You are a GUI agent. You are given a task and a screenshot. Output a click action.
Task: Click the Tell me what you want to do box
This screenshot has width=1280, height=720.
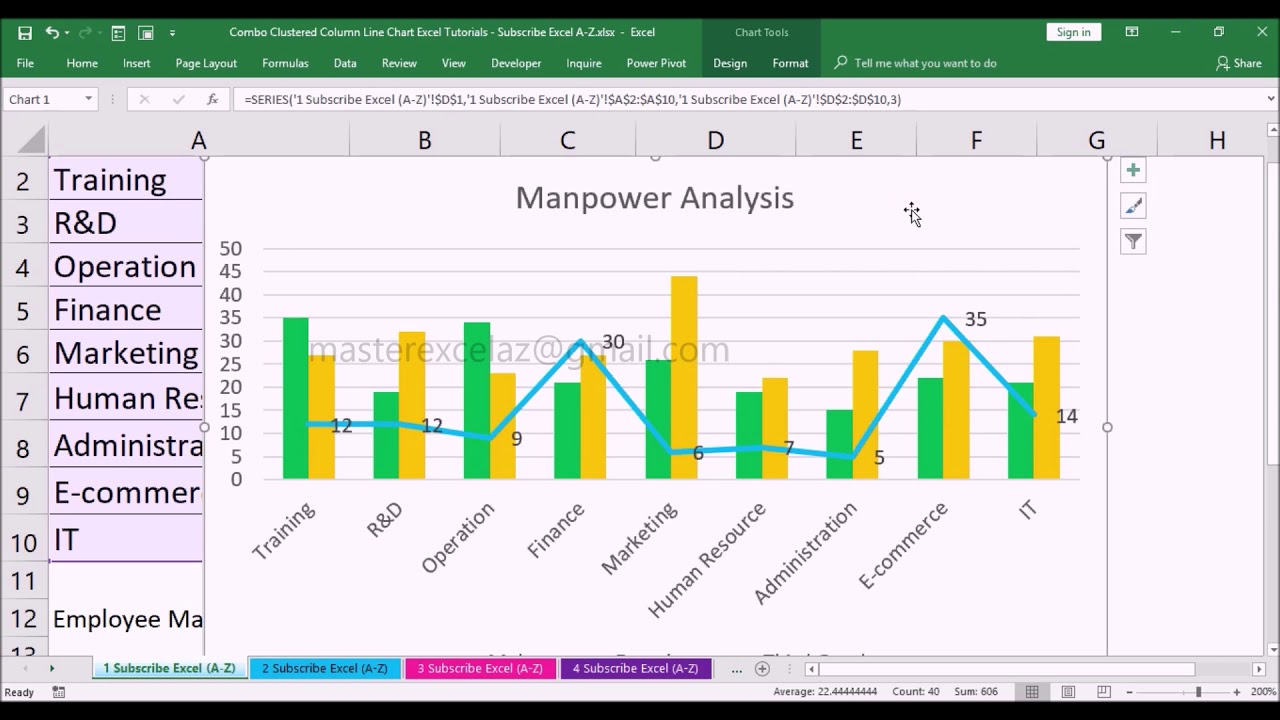925,63
